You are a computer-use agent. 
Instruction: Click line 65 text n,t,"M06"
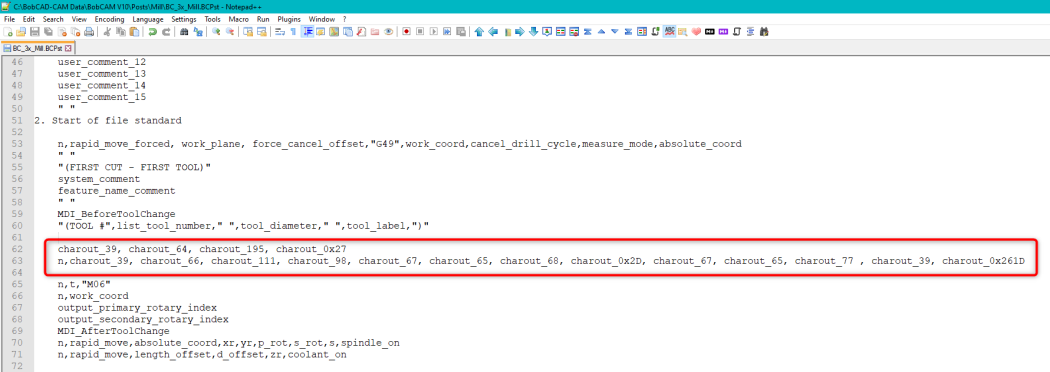[x=84, y=284]
